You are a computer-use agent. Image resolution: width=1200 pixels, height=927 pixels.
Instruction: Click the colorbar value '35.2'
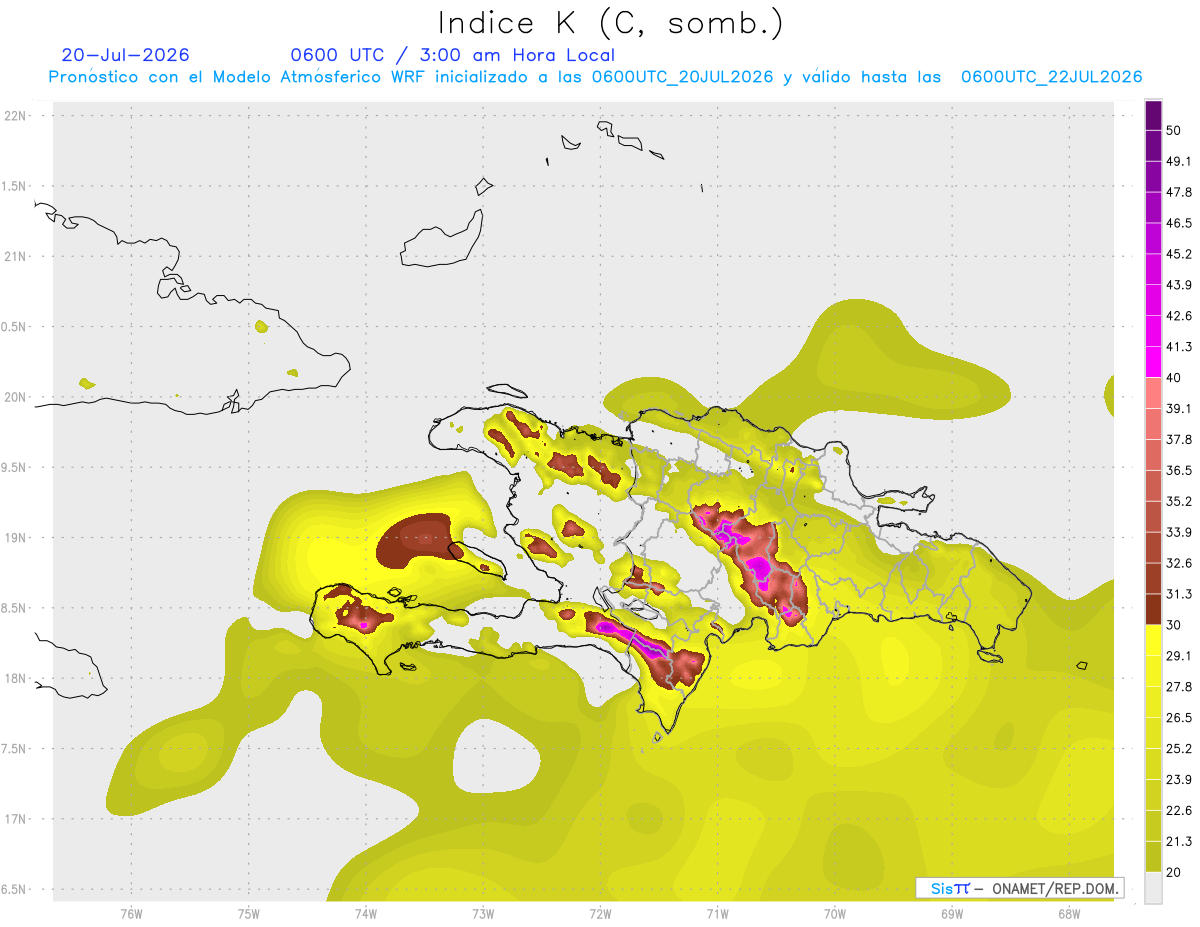1179,501
